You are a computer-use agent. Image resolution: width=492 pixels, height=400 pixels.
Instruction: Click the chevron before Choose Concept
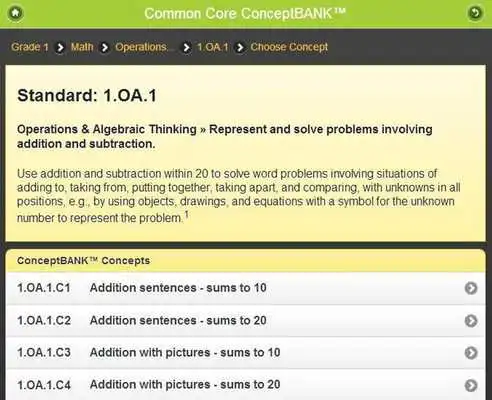click(x=239, y=47)
